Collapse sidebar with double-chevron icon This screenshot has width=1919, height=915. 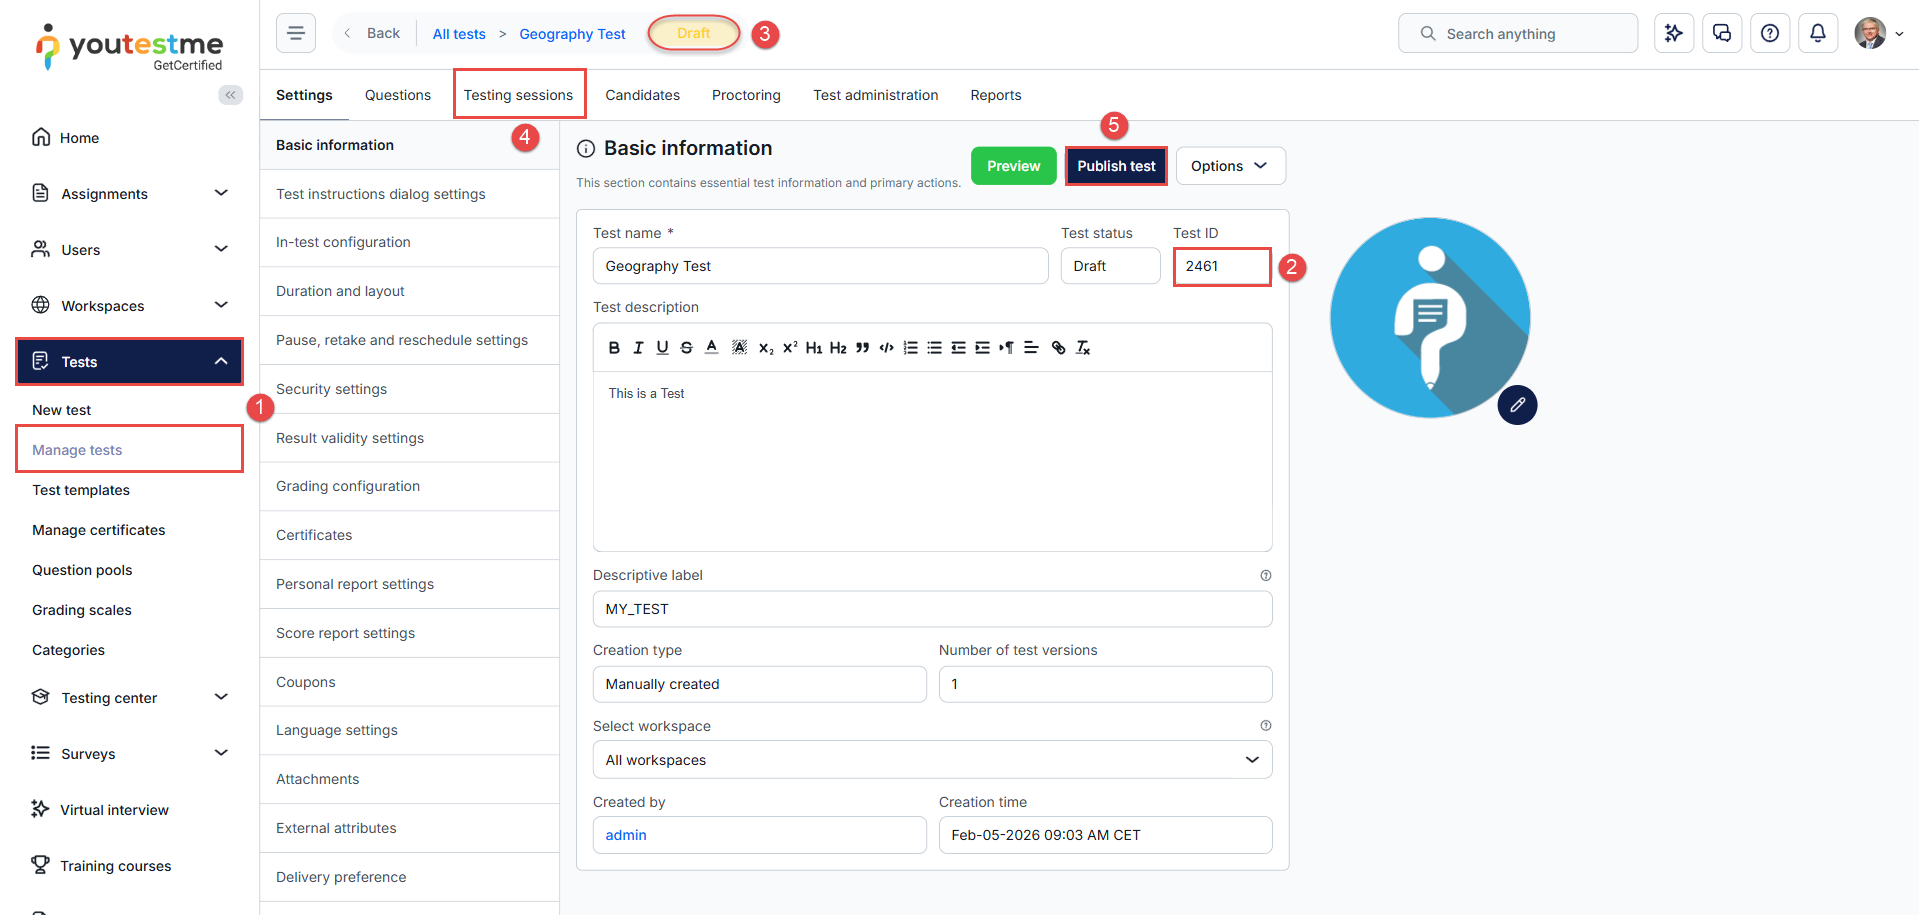click(230, 95)
